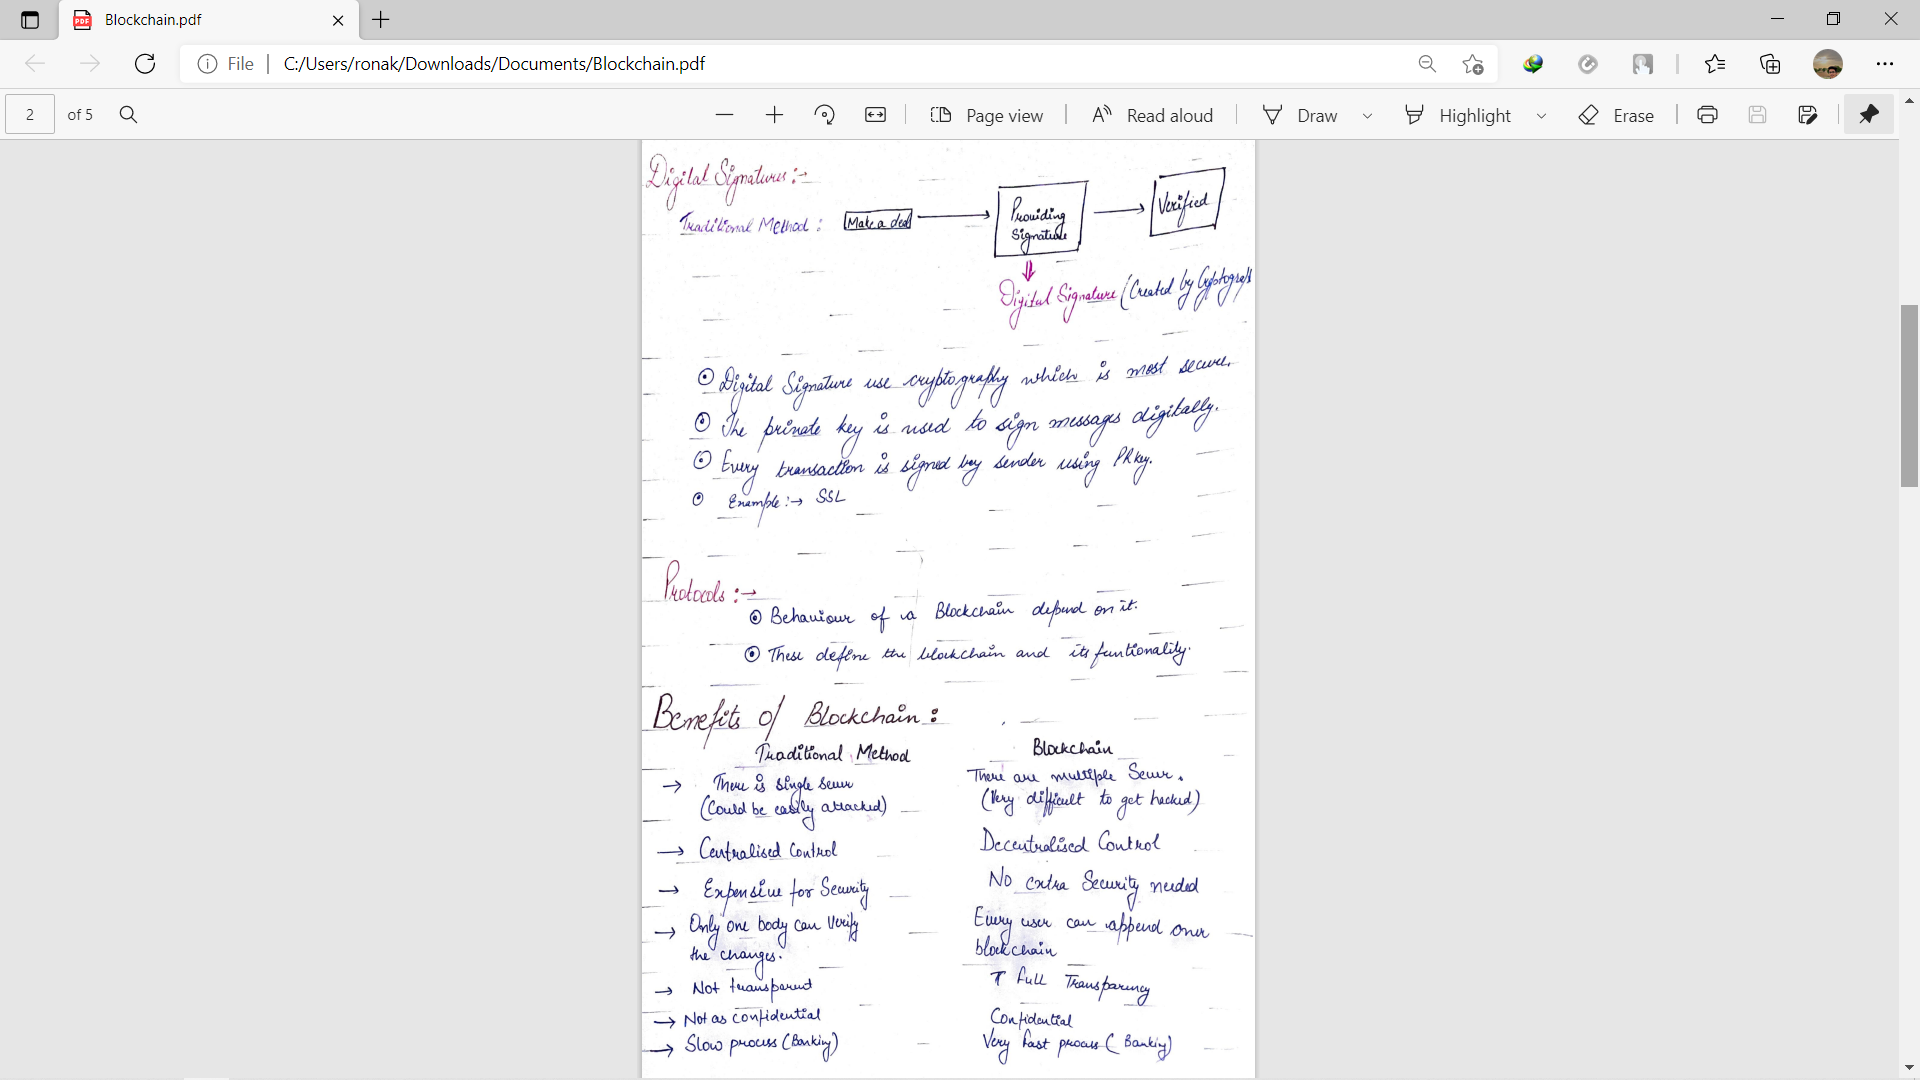This screenshot has width=1920, height=1080.
Task: Toggle the Erase tool
Action: click(x=1616, y=115)
